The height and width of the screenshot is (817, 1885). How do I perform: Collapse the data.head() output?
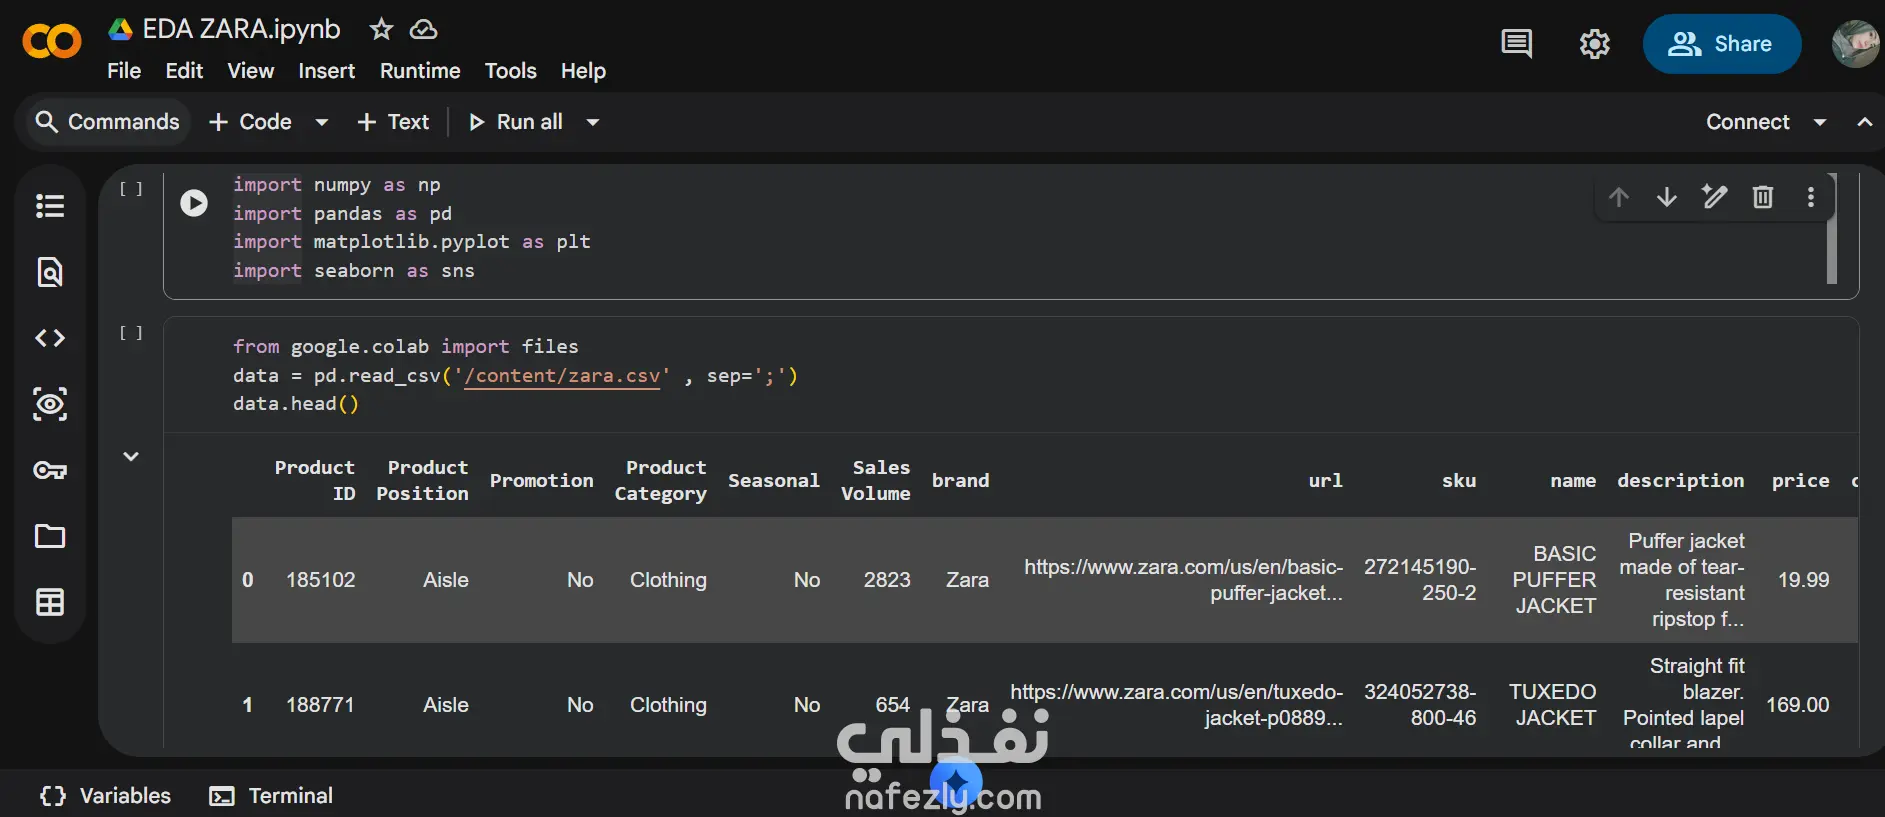131,456
